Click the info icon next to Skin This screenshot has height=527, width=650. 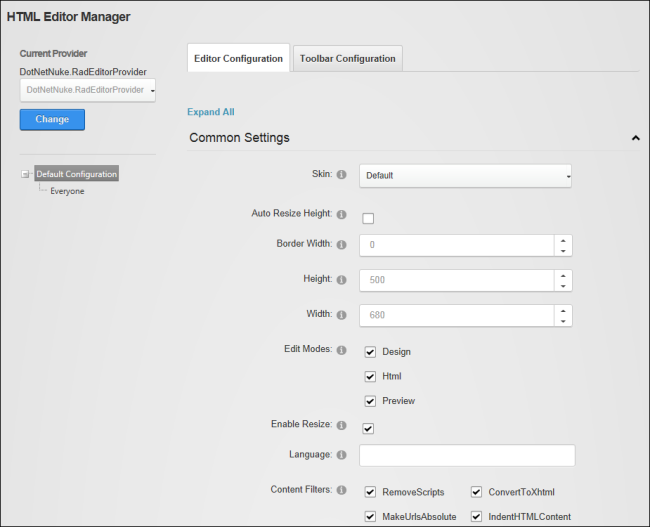tap(341, 175)
